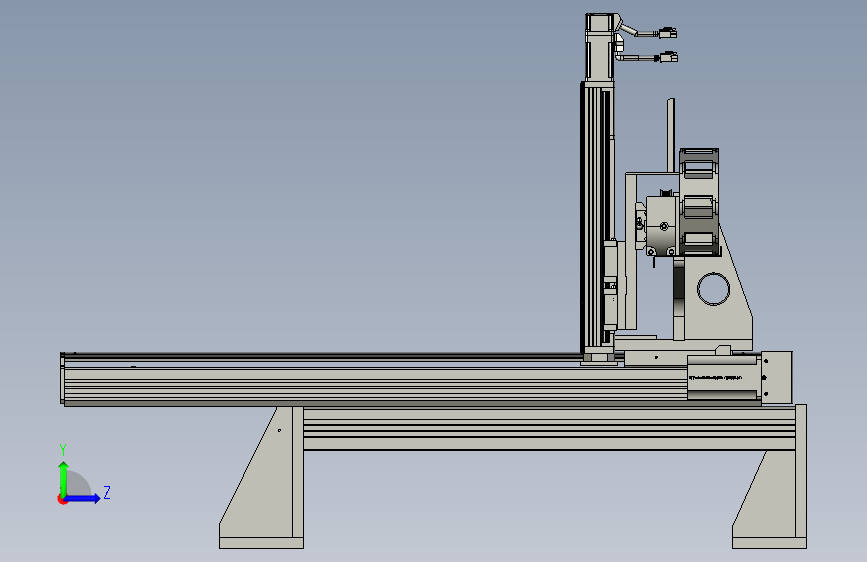Pick the lower aluminium profile beam between the legs
Image resolution: width=867 pixels, height=562 pixels.
[x=550, y=429]
